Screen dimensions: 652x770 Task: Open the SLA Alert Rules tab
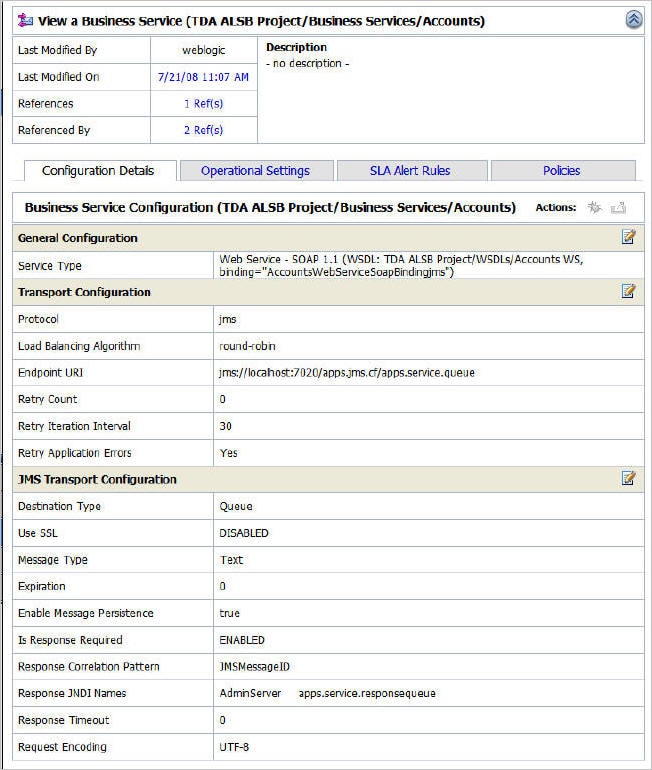[x=410, y=170]
